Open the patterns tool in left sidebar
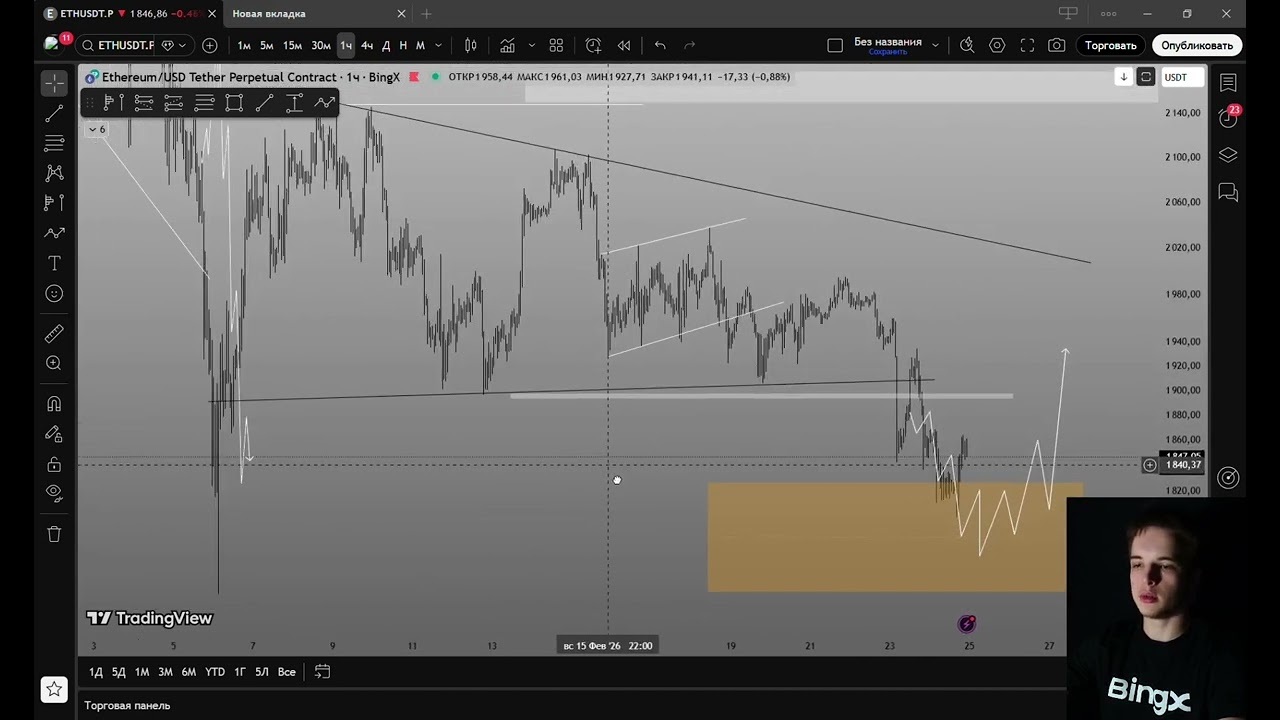This screenshot has height=720, width=1280. tap(54, 173)
